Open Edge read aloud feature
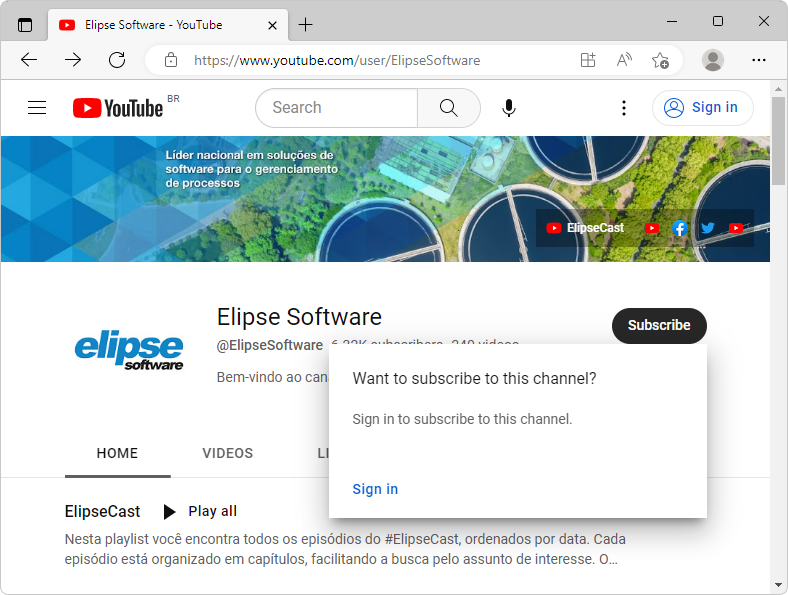Viewport: 788px width, 595px height. coord(624,60)
